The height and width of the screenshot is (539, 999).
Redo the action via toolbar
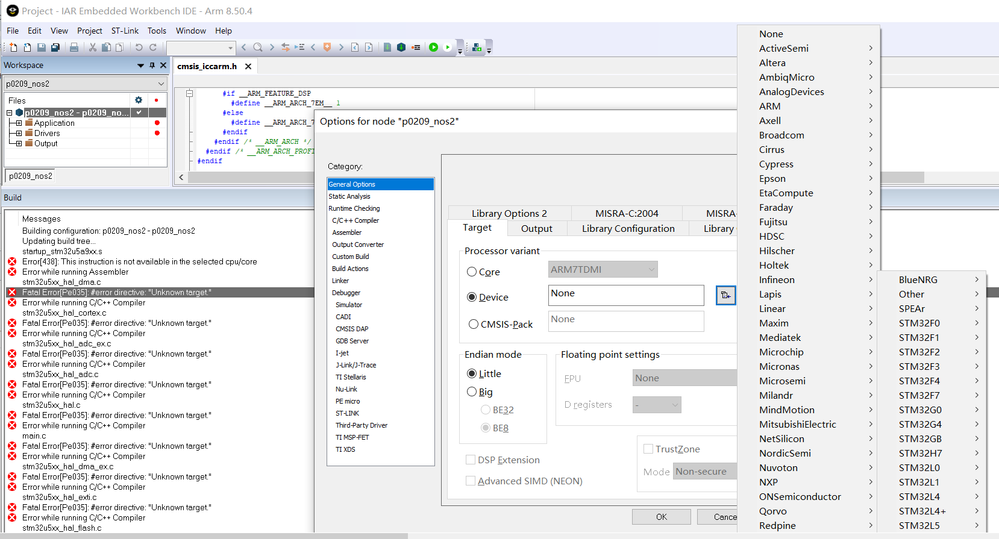[153, 47]
